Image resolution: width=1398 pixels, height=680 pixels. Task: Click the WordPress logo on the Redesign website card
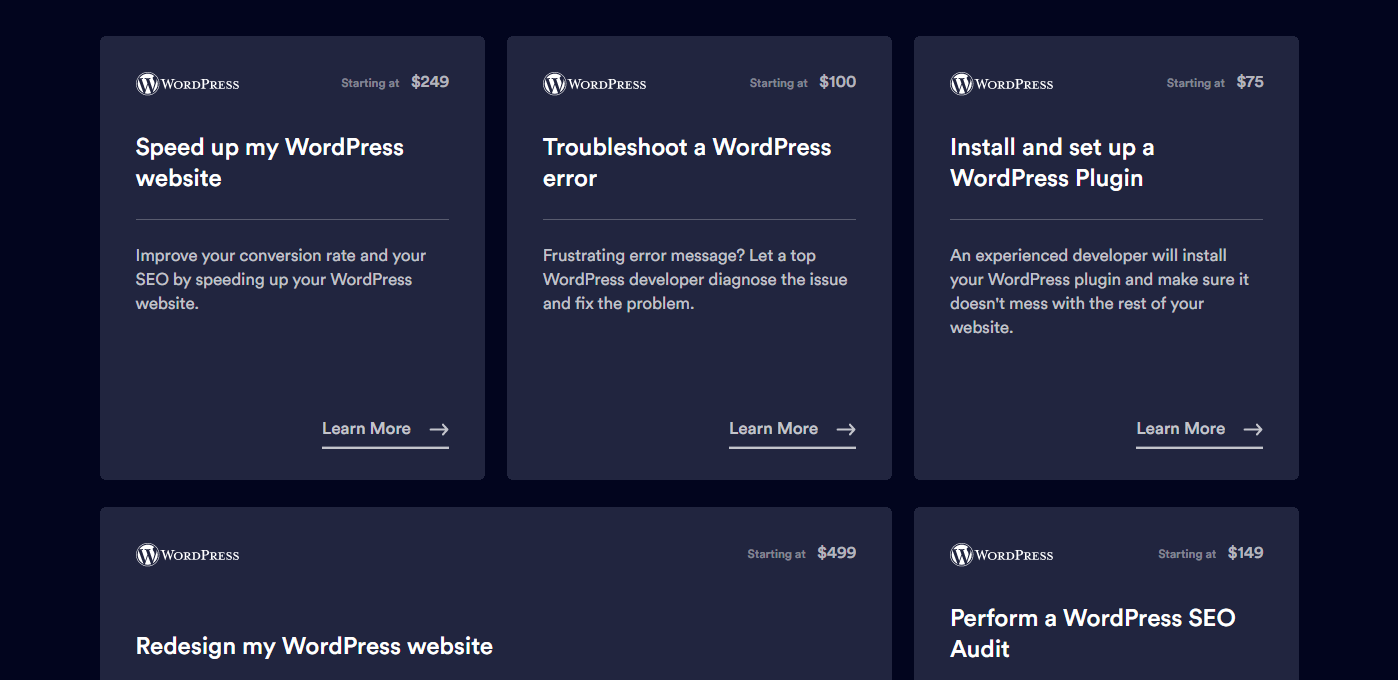188,555
